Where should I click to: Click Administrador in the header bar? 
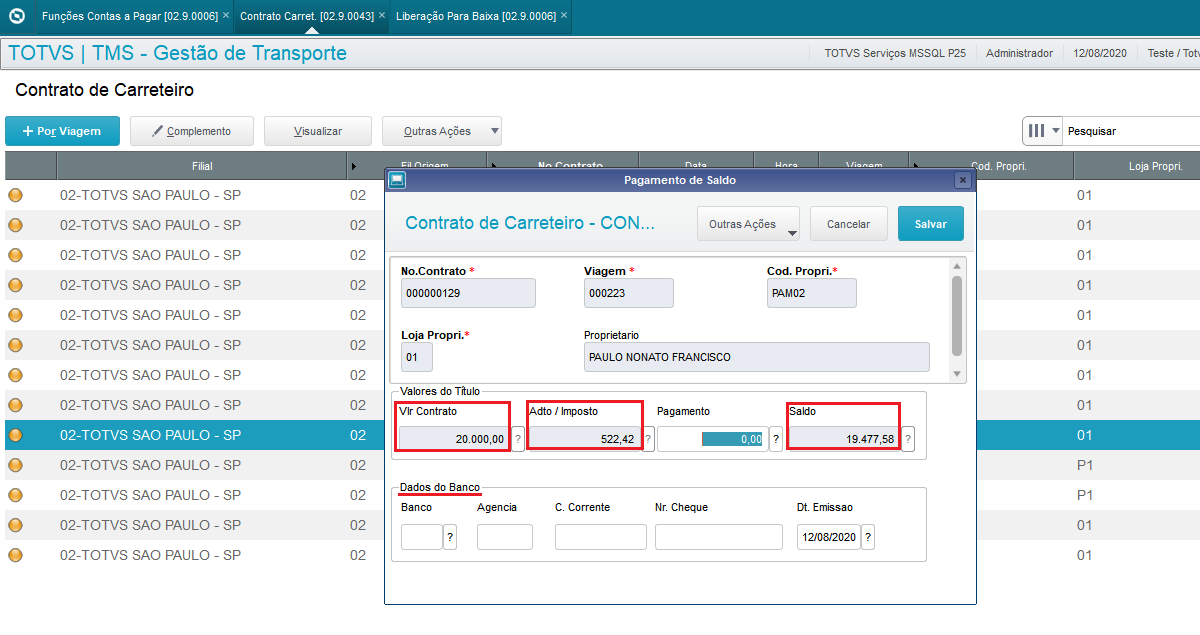pyautogui.click(x=1019, y=54)
